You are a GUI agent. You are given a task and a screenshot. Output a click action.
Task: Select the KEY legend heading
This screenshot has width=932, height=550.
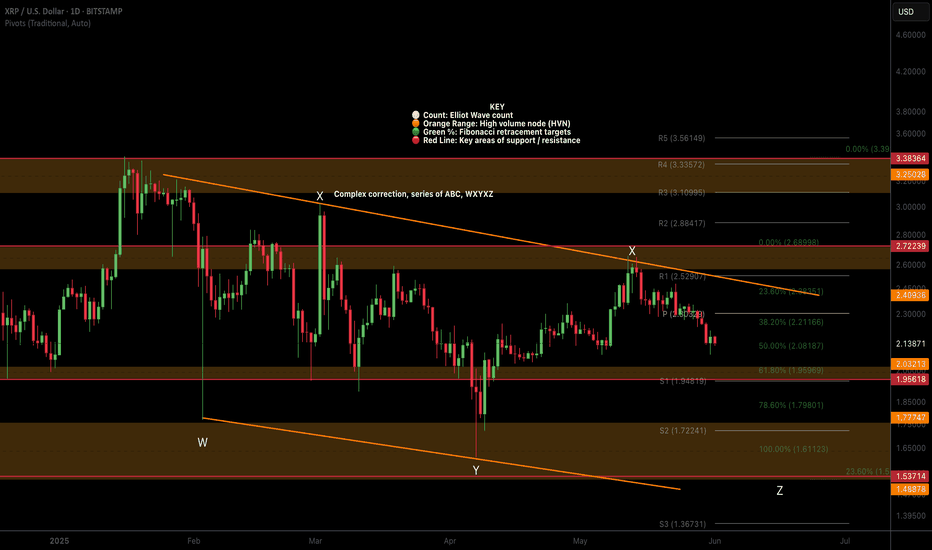[497, 107]
